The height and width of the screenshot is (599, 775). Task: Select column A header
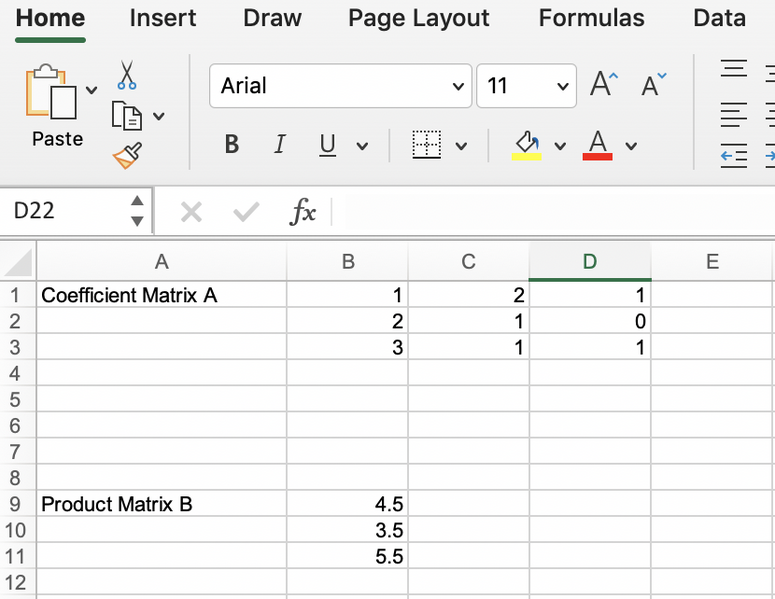pyautogui.click(x=162, y=262)
